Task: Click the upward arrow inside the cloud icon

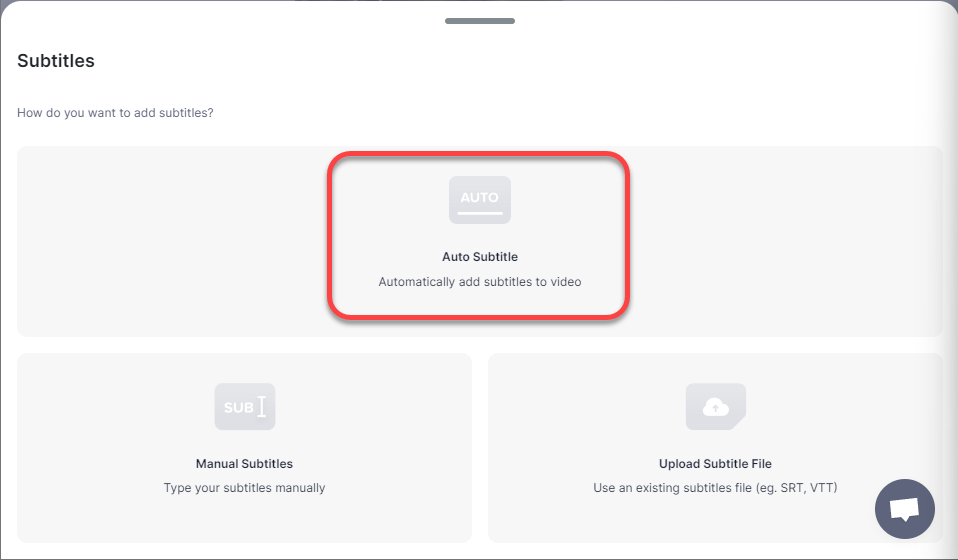Action: 716,408
